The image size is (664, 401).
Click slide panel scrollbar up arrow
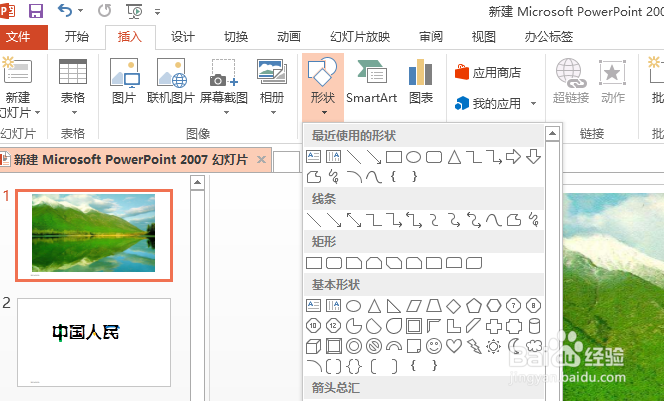tap(197, 183)
